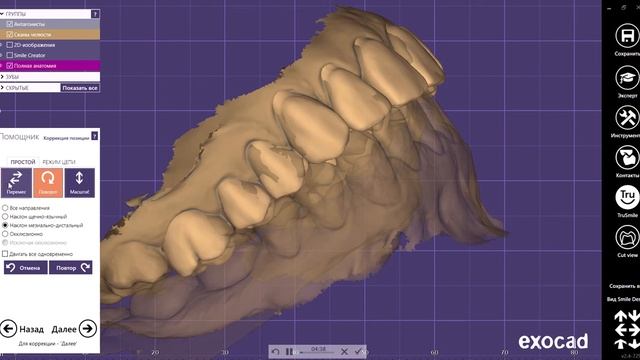
Task: Click the Коррекция позиции step title
Action: (66, 138)
